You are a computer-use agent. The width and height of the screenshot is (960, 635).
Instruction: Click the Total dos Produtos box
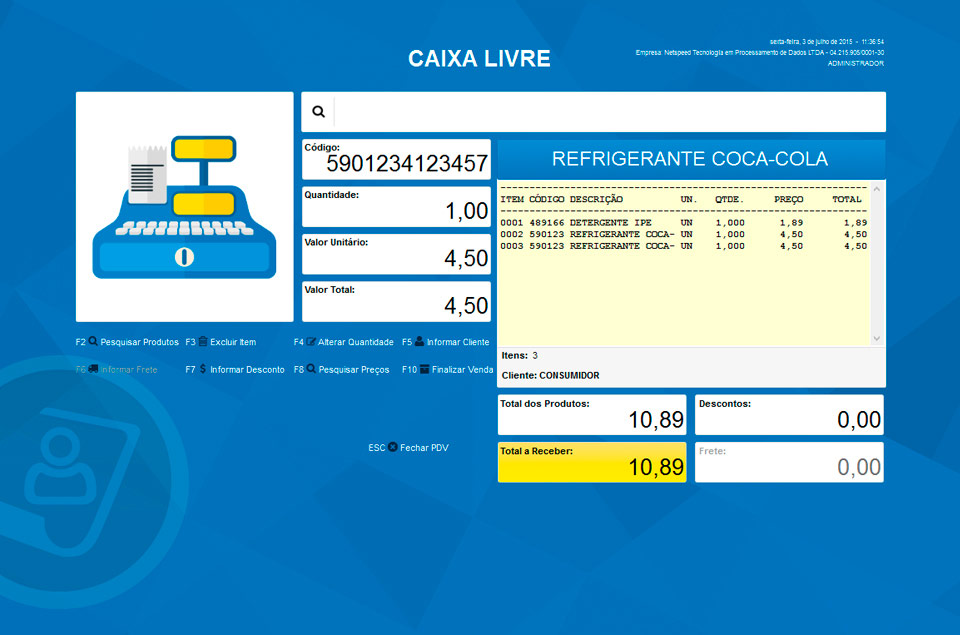pyautogui.click(x=592, y=415)
